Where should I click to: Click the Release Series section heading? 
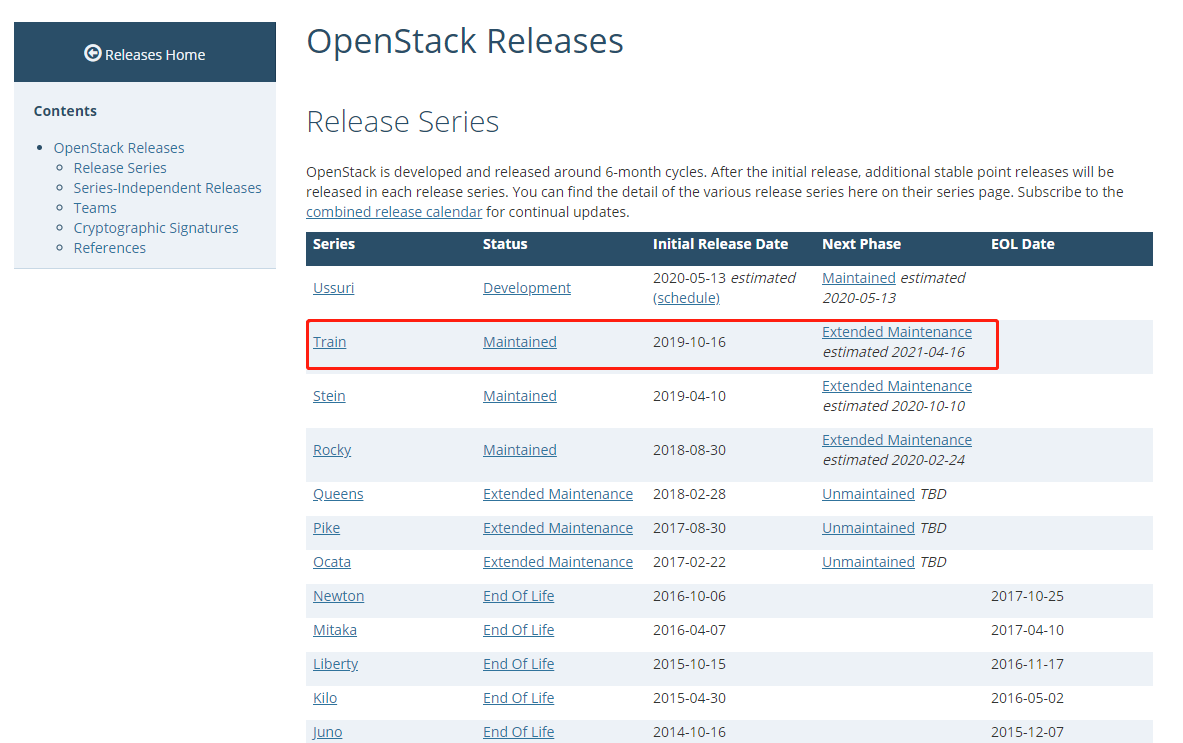coord(403,121)
